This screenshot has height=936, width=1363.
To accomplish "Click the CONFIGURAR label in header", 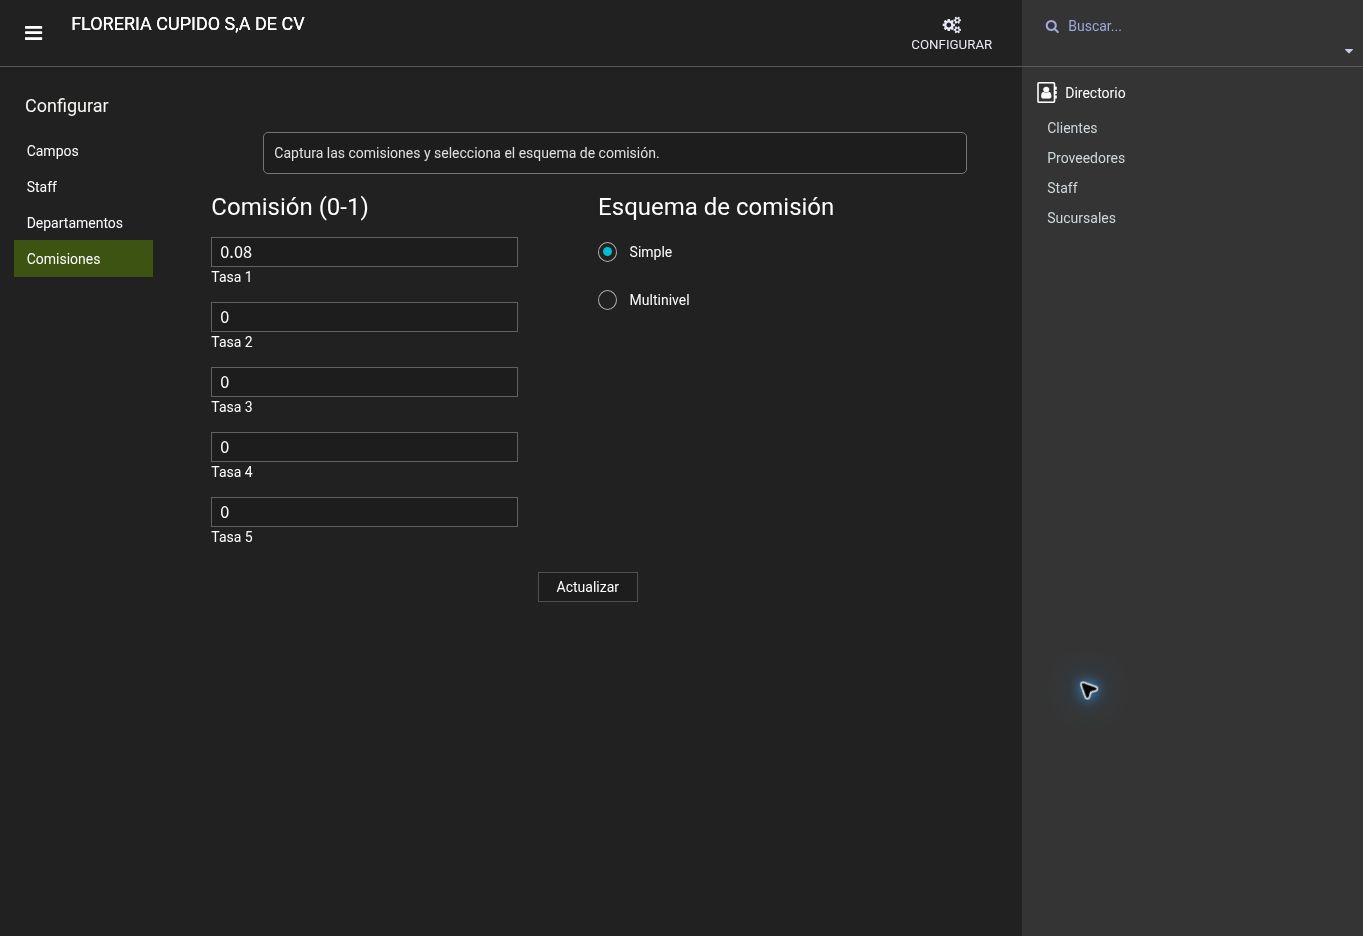I will (951, 45).
